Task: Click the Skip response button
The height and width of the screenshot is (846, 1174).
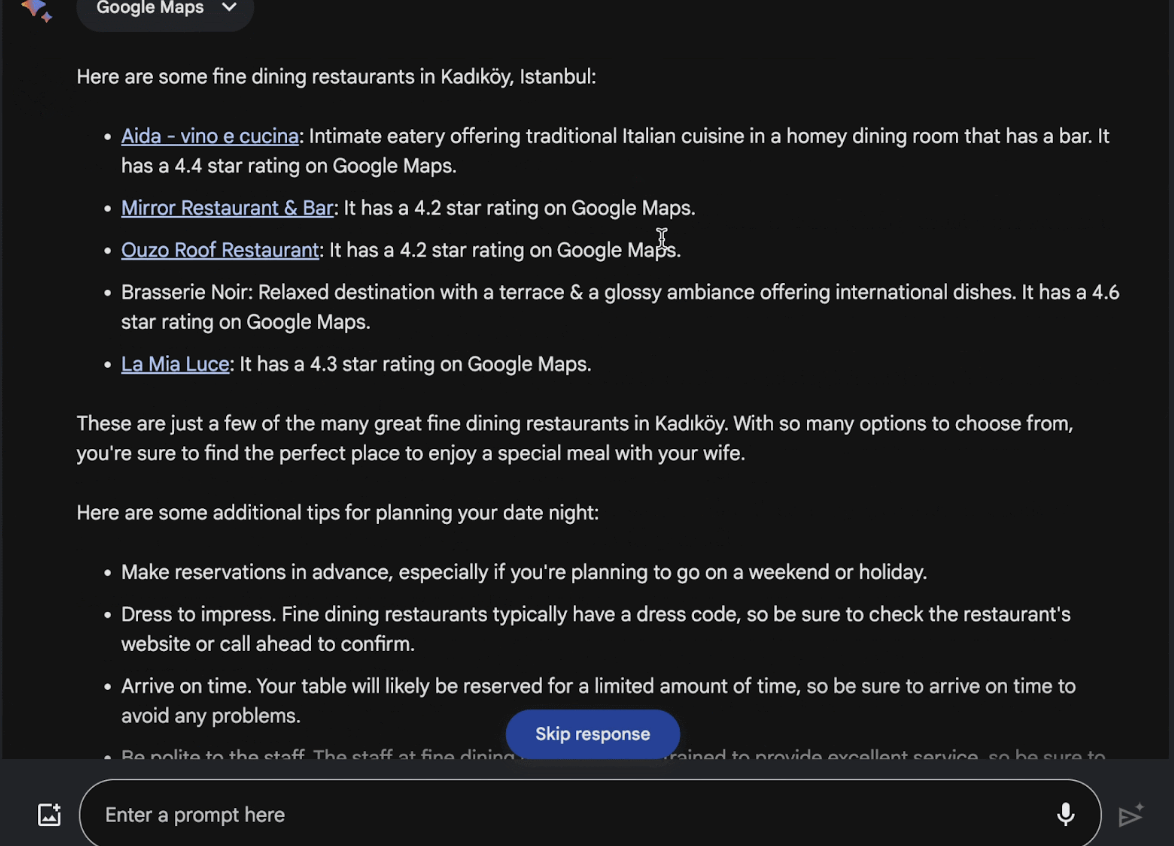Action: pos(593,734)
